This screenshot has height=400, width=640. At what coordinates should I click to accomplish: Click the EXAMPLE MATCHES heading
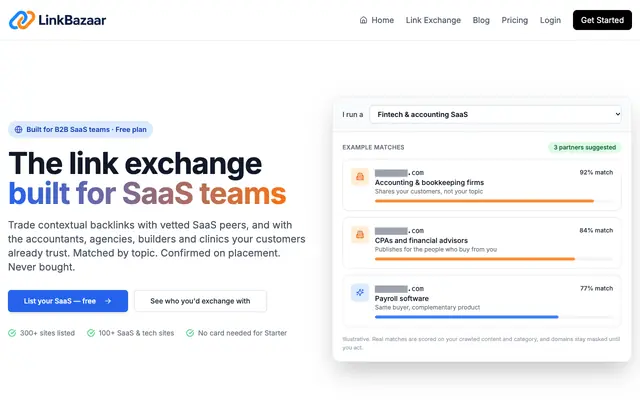(x=373, y=147)
